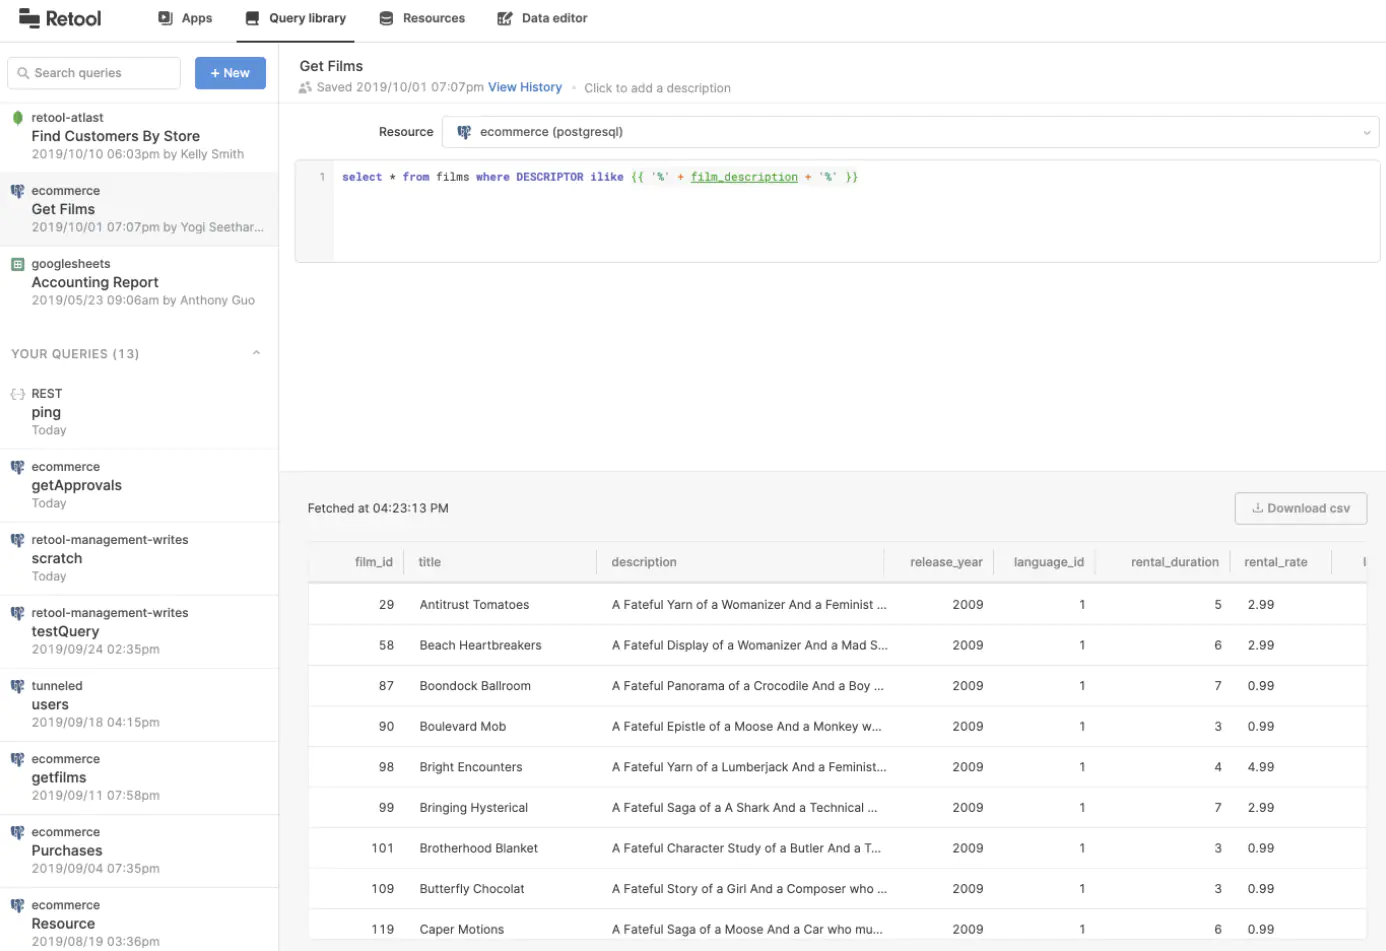
Task: Select the Purchases query
Action: tap(139, 850)
